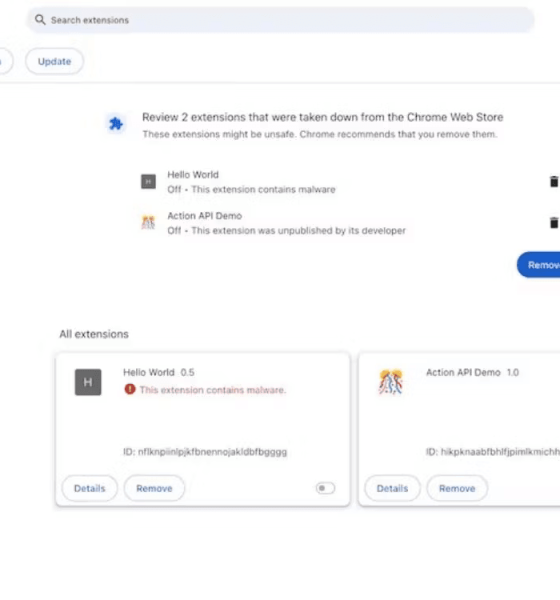Viewport: 560px width, 600px height.
Task: Click the Update button
Action: click(x=54, y=61)
